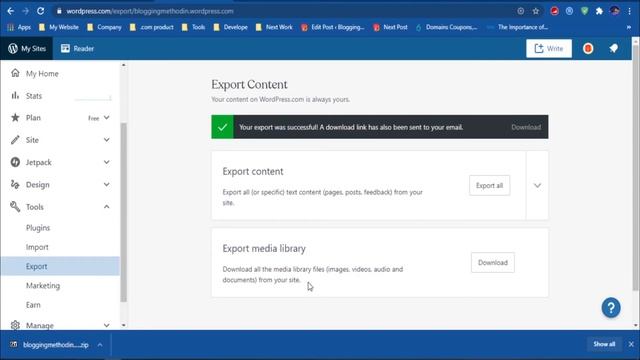
Task: Click the Design sidebar icon
Action: pos(15,184)
